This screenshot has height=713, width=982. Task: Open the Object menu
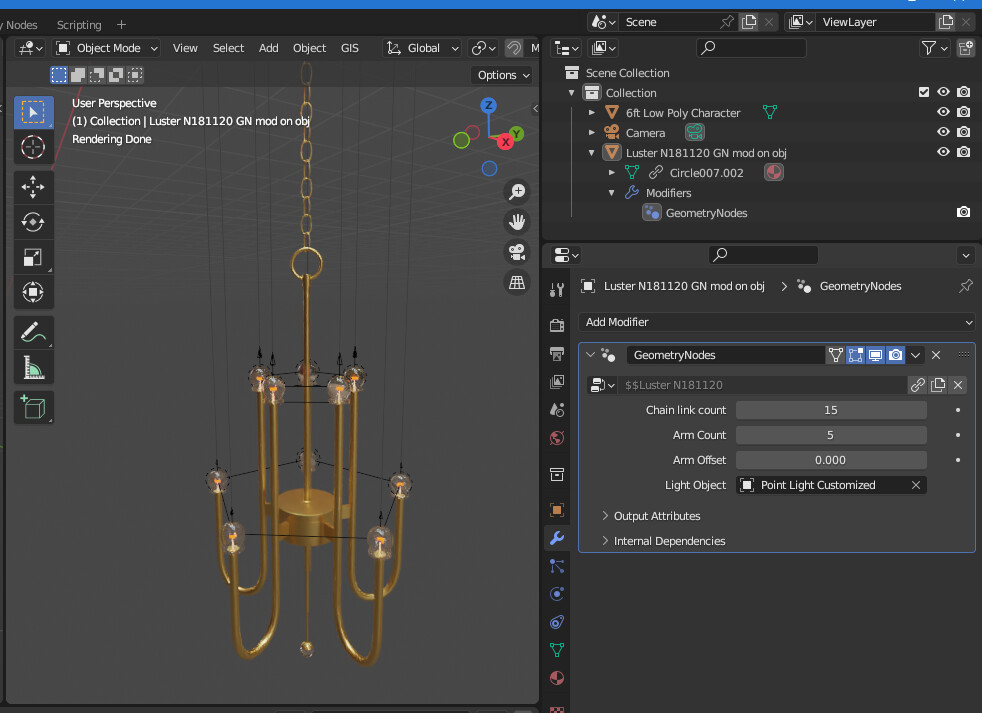point(309,48)
